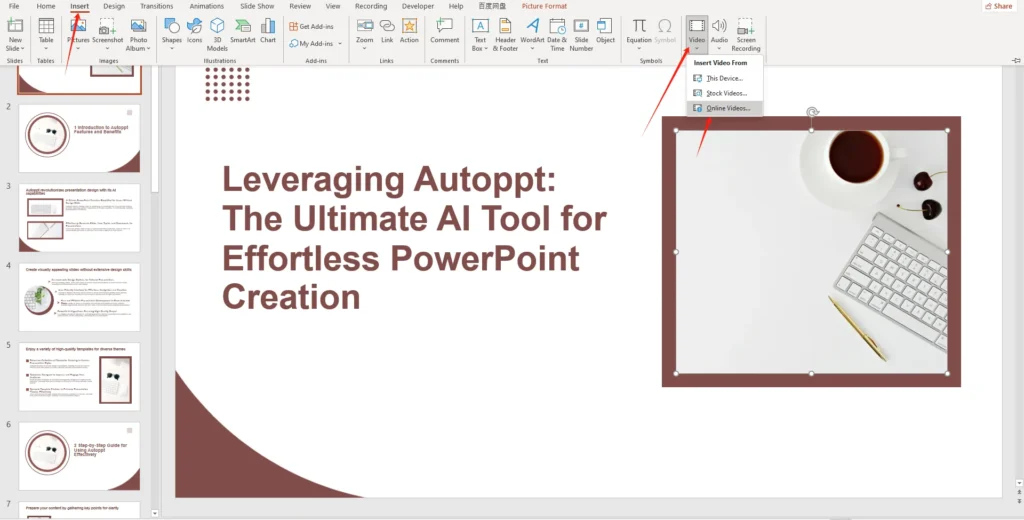
Task: Open Photo Album icon
Action: [x=138, y=26]
